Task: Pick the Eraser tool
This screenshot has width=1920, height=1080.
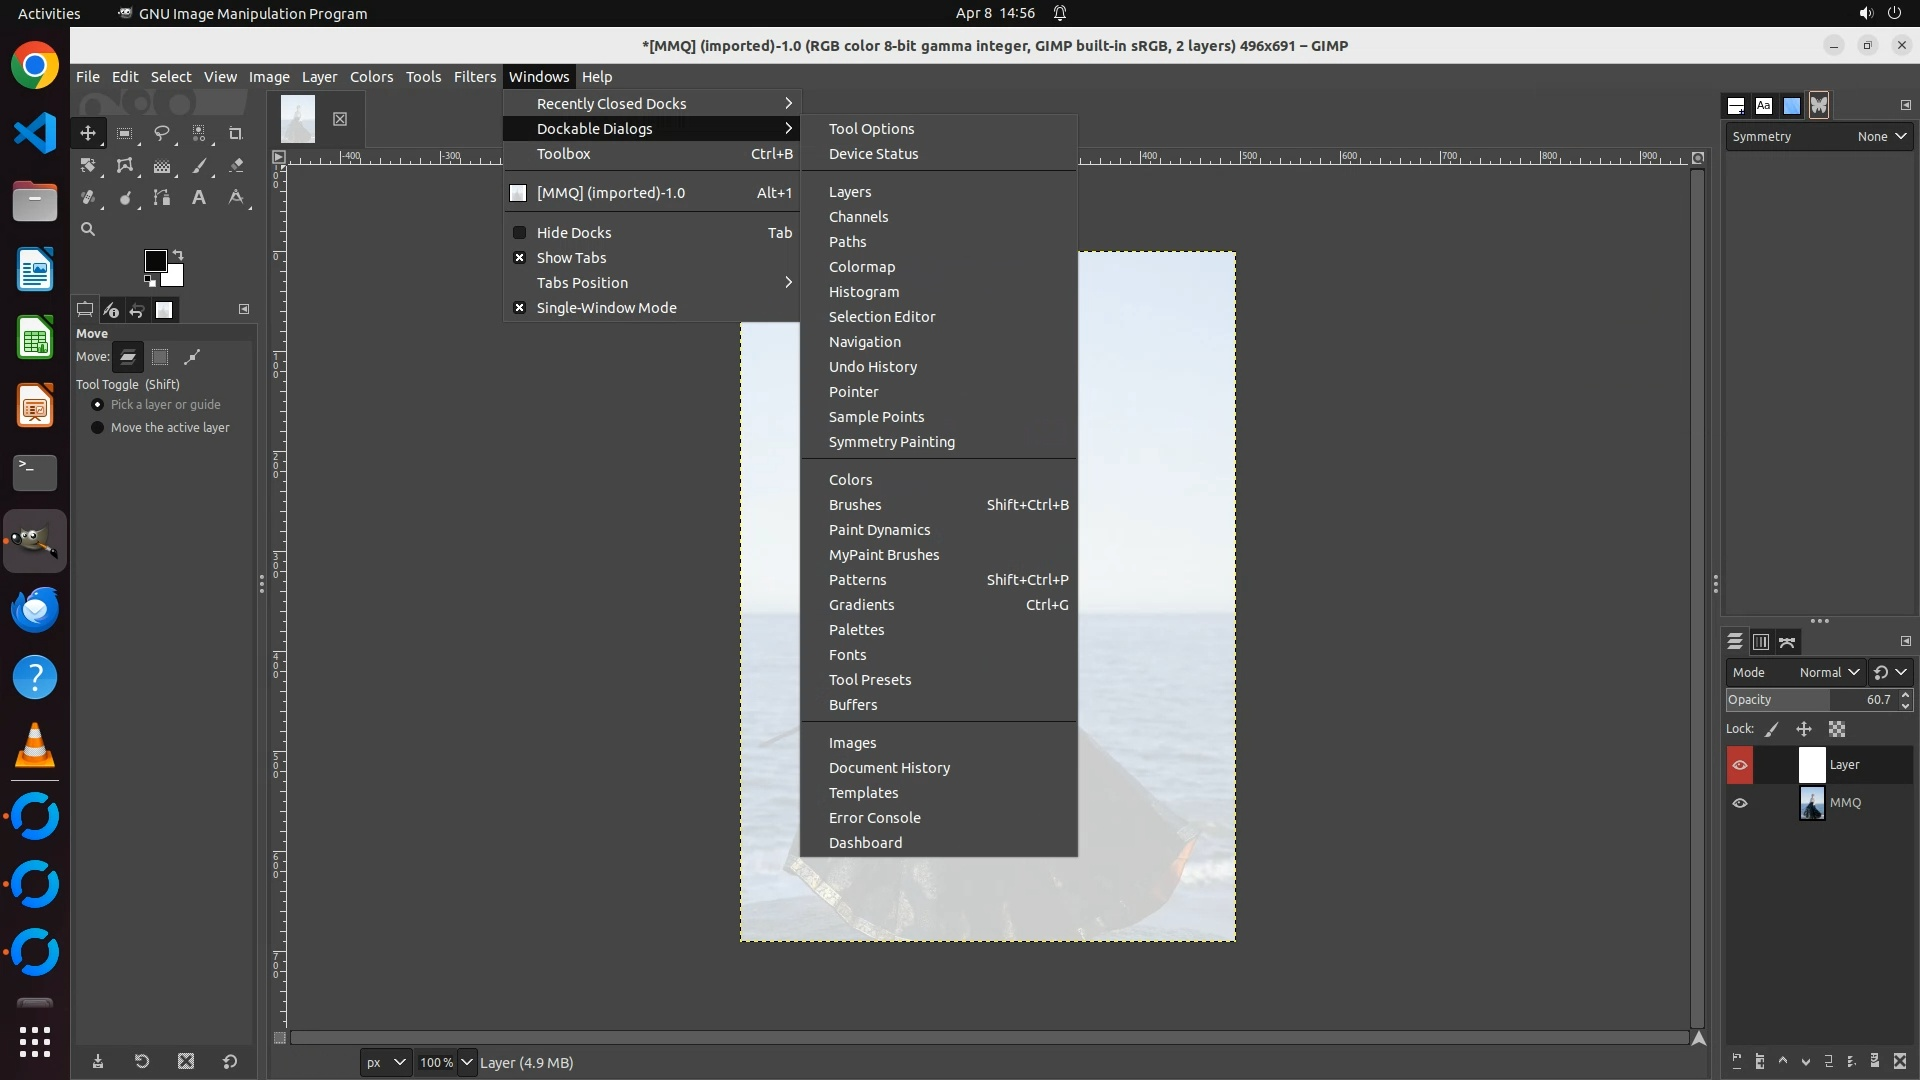Action: pyautogui.click(x=236, y=166)
